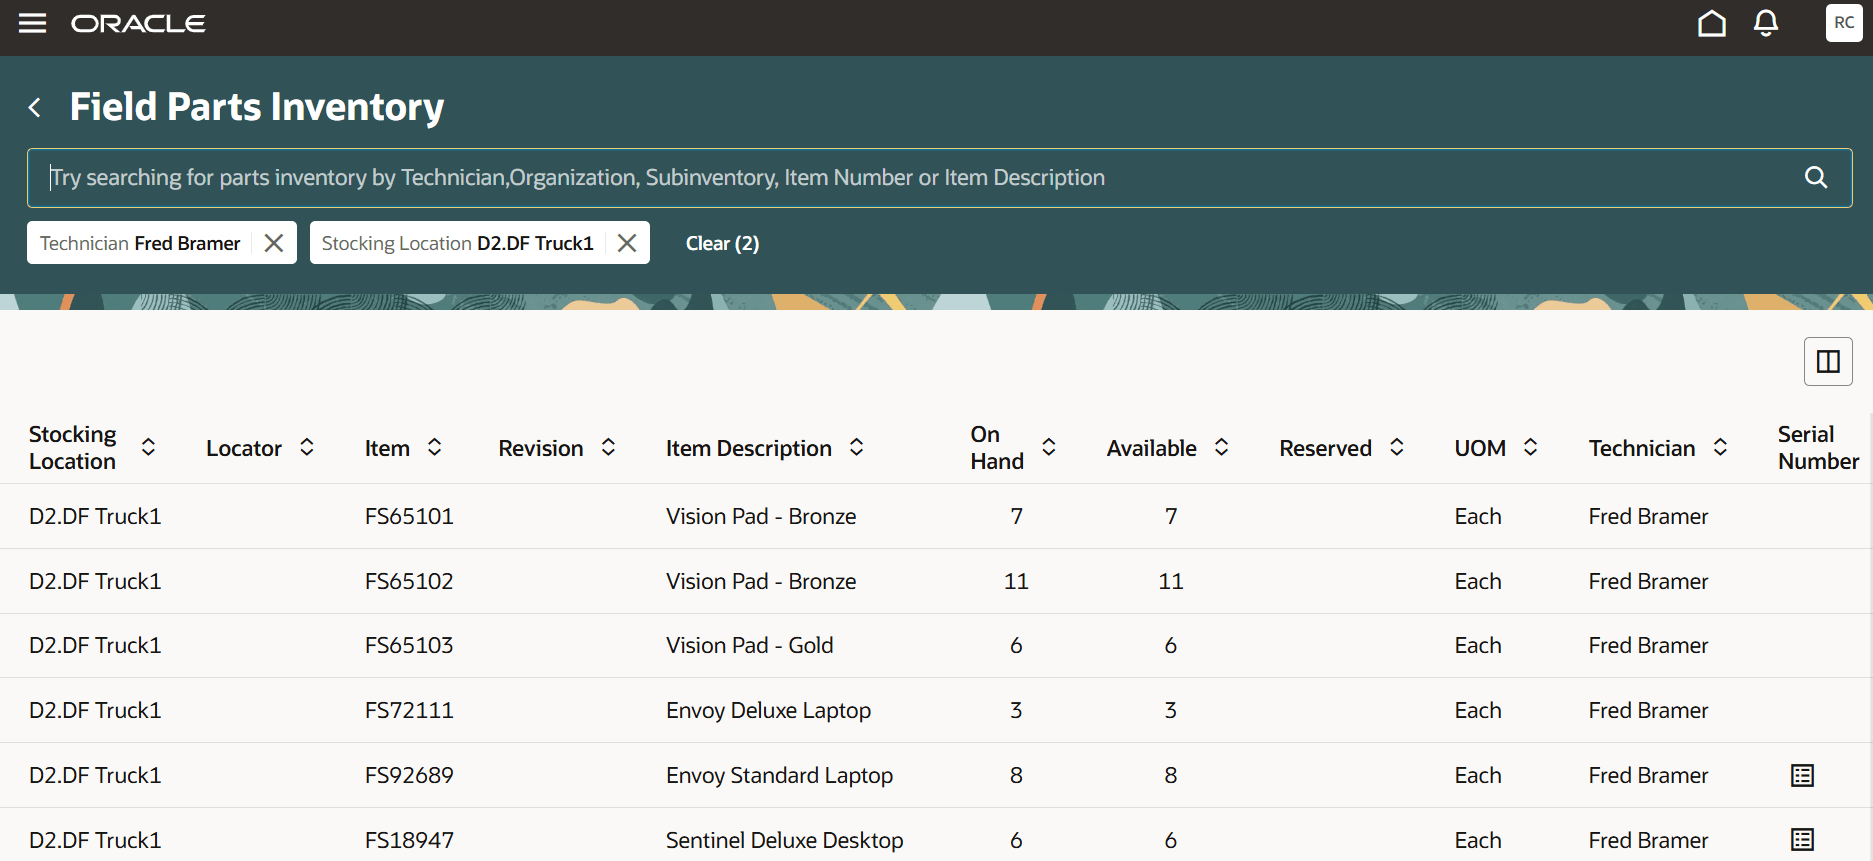Open the column chooser icon
This screenshot has height=861, width=1873.
pos(1828,361)
